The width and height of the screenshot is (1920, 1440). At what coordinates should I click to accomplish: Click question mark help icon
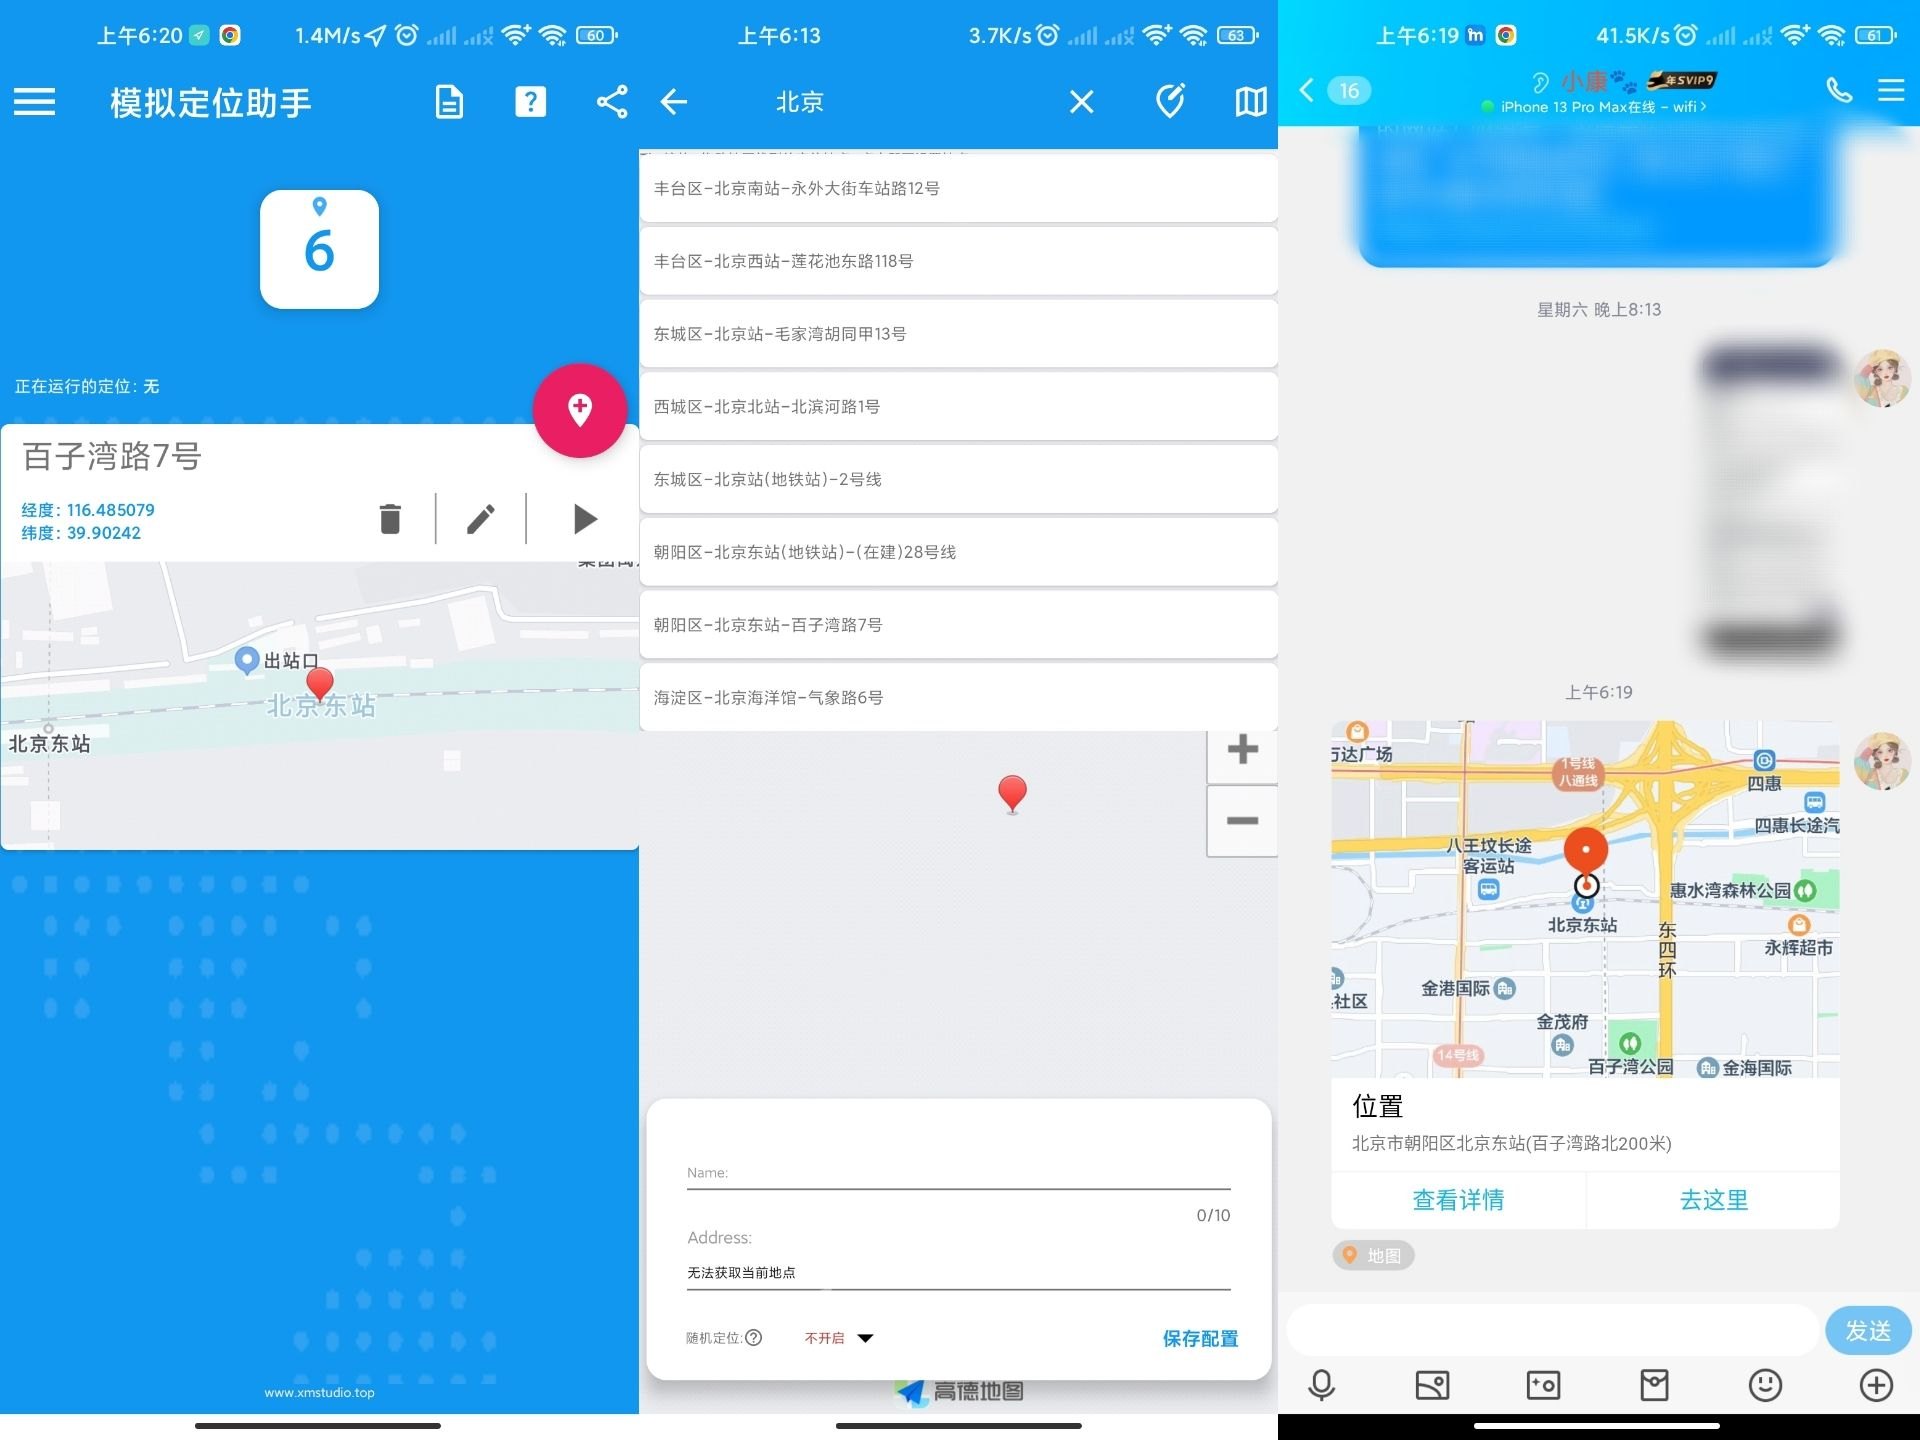pyautogui.click(x=531, y=103)
